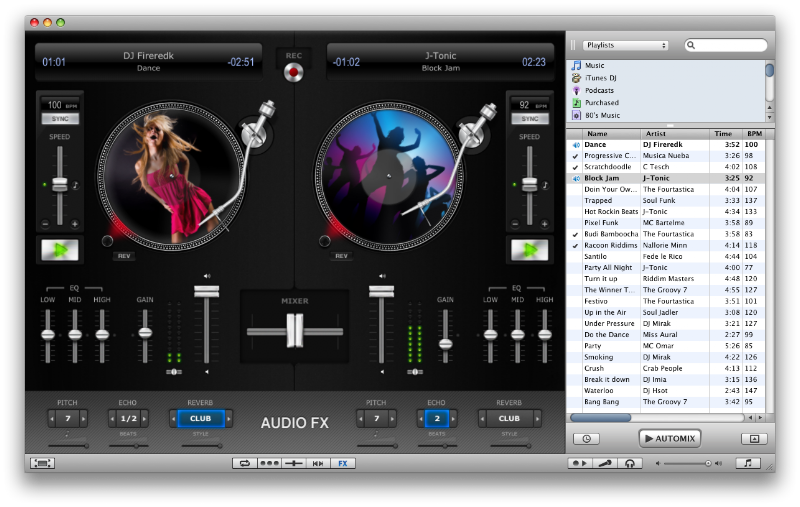Open the loop controls in the bottom toolbar

pos(245,463)
